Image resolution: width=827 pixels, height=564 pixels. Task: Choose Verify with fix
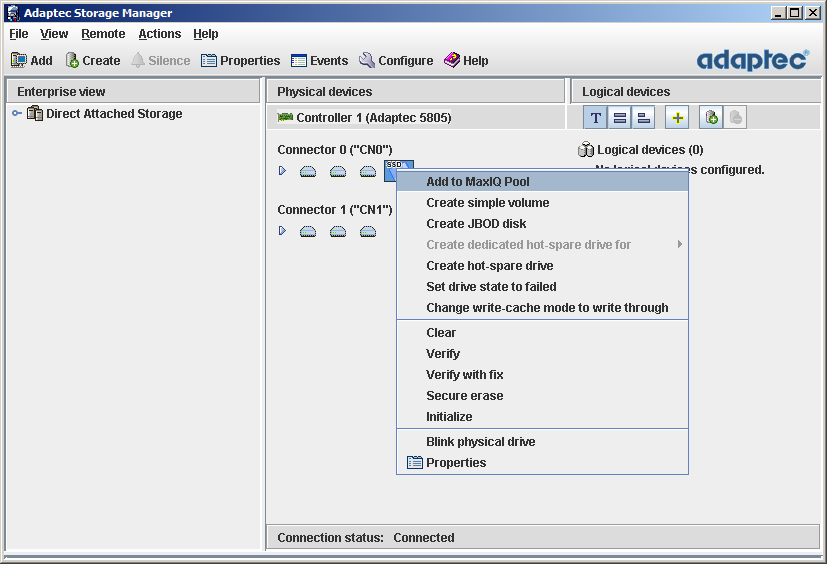[x=542, y=375]
